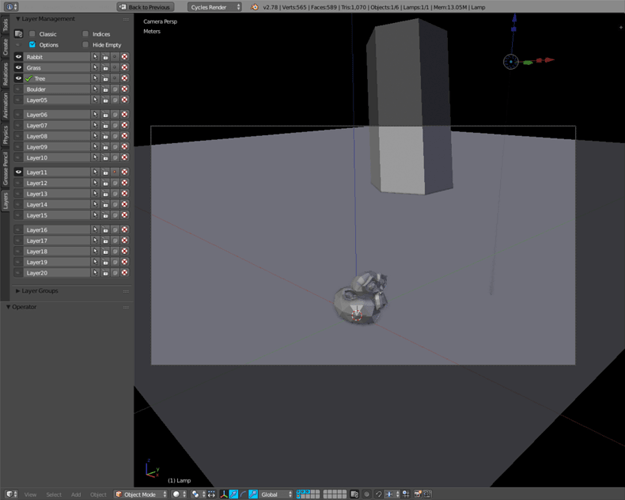The width and height of the screenshot is (625, 500).
Task: Toggle visibility eye for Rabbit layer
Action: pos(19,57)
